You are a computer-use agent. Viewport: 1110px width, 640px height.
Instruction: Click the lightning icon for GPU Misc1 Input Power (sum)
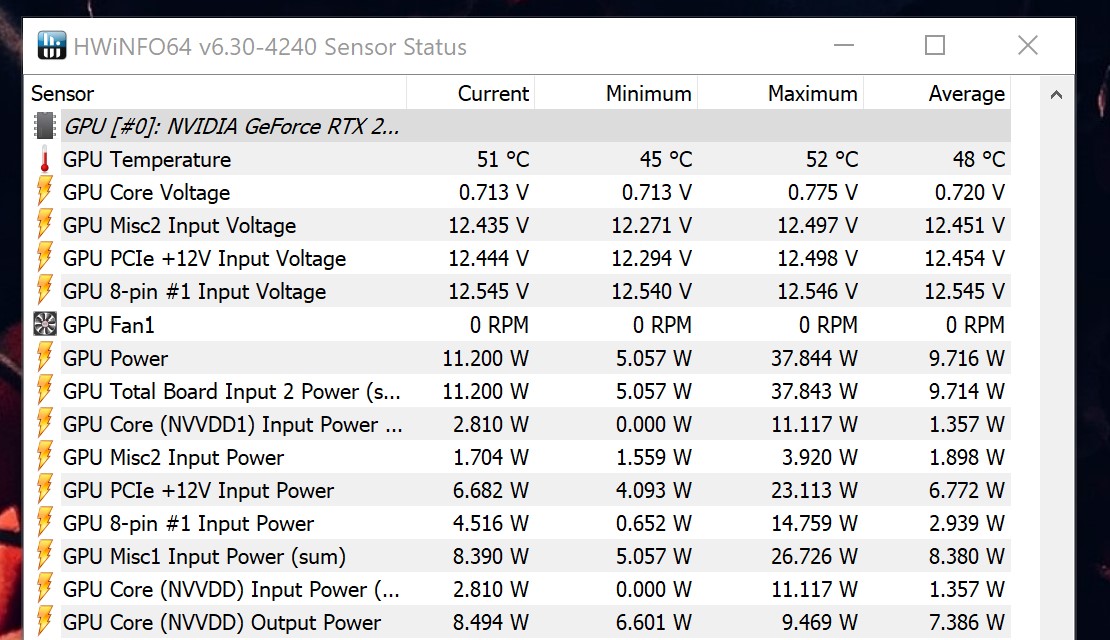pyautogui.click(x=45, y=556)
